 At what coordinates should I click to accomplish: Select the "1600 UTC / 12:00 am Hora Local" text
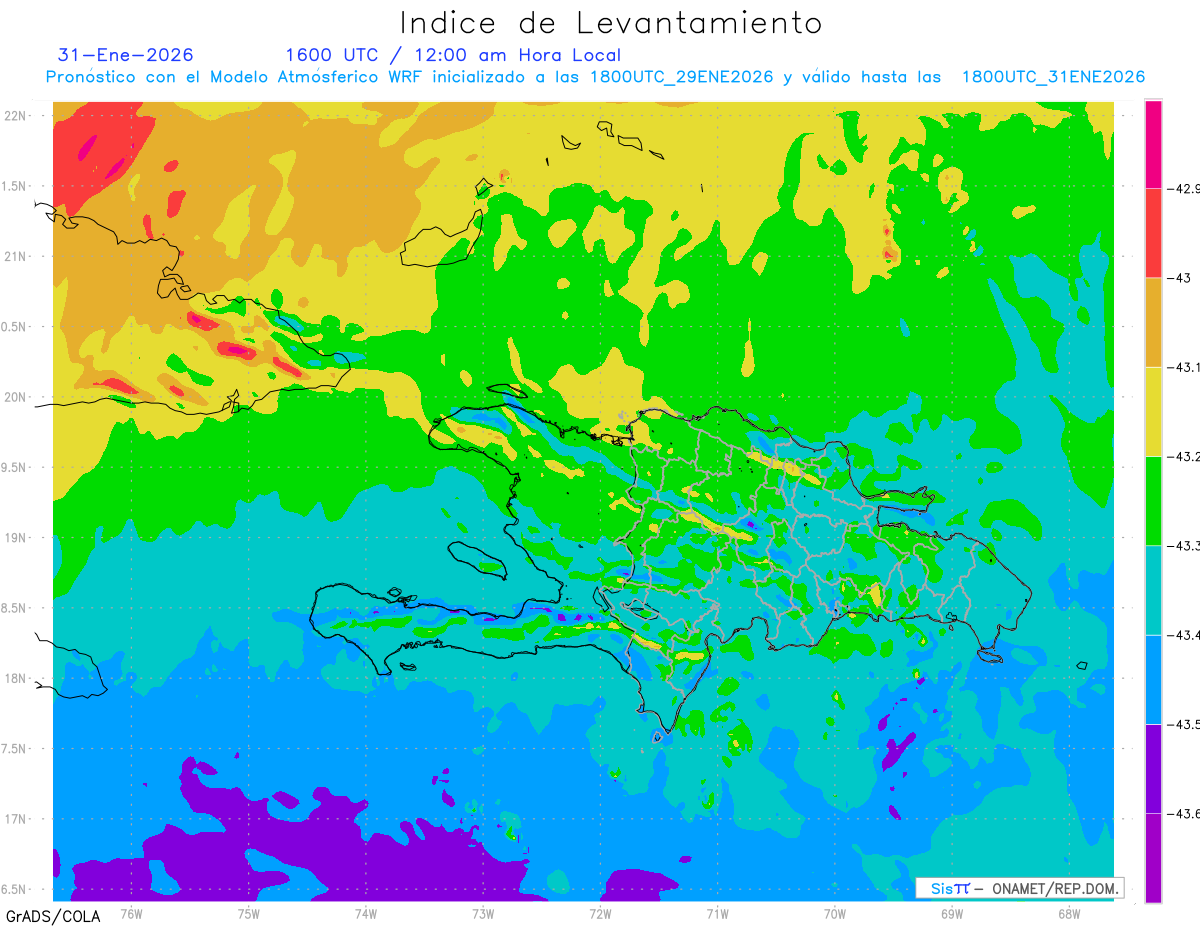(453, 55)
